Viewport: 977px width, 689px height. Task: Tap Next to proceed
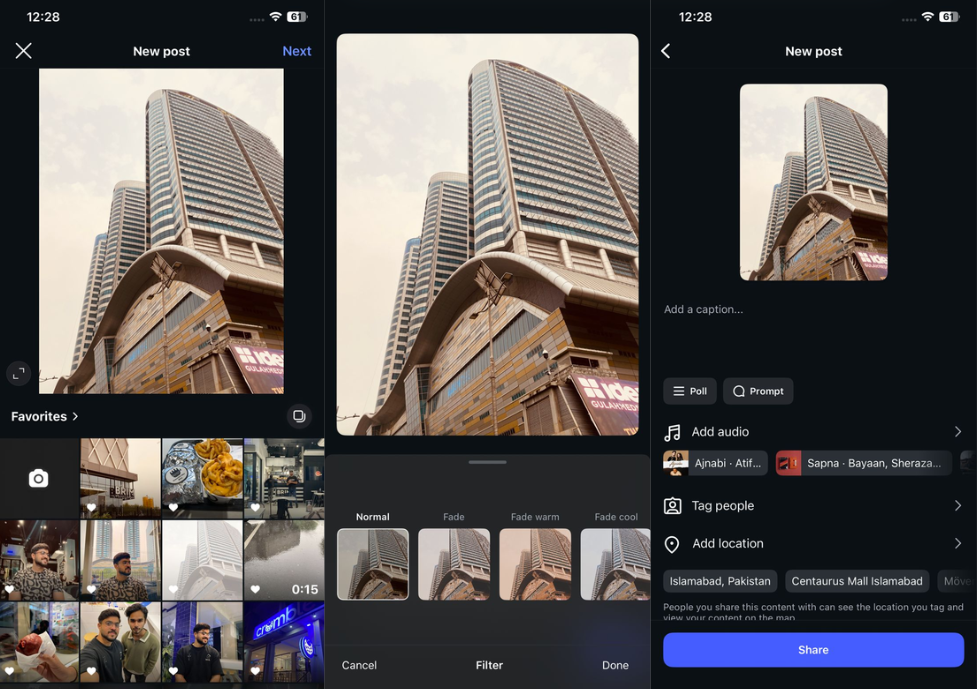pyautogui.click(x=296, y=50)
